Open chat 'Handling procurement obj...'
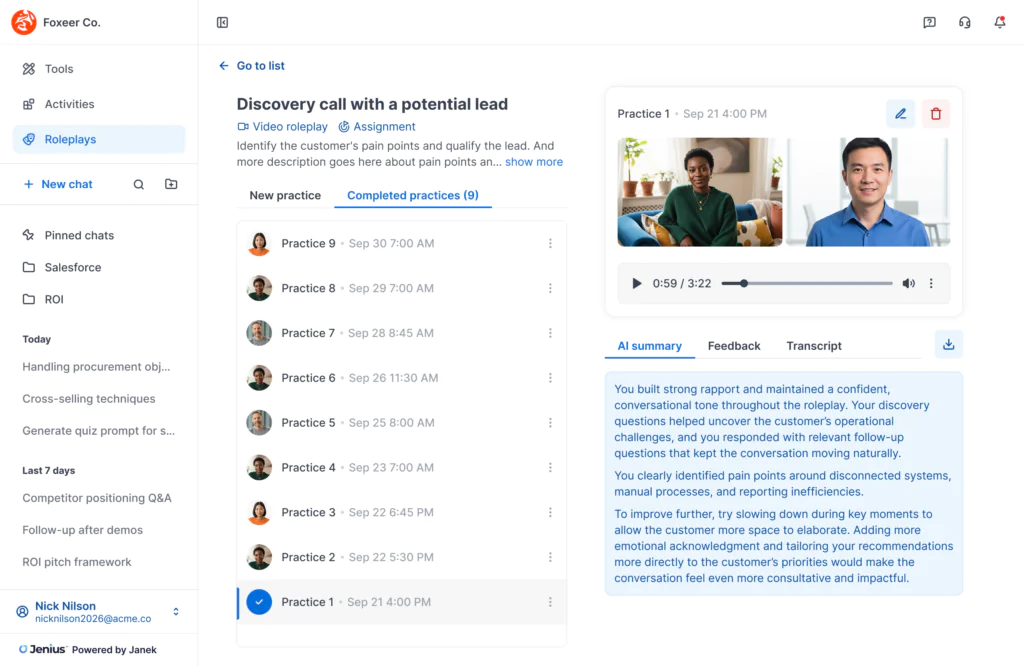The image size is (1024, 666). click(x=96, y=366)
